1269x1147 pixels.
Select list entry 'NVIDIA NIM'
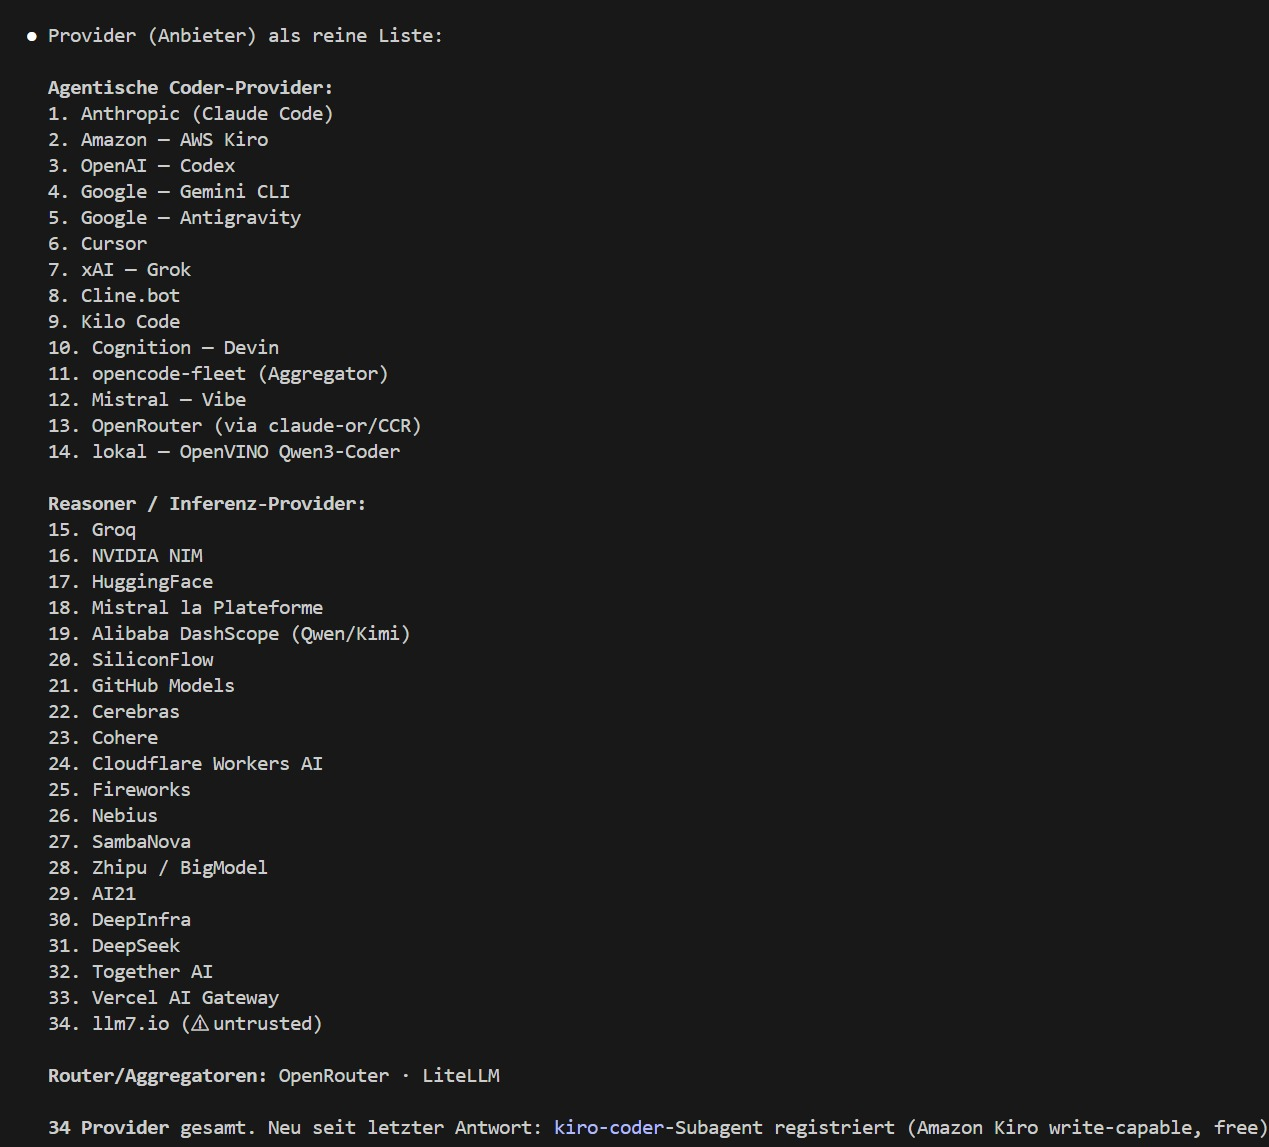coord(147,555)
